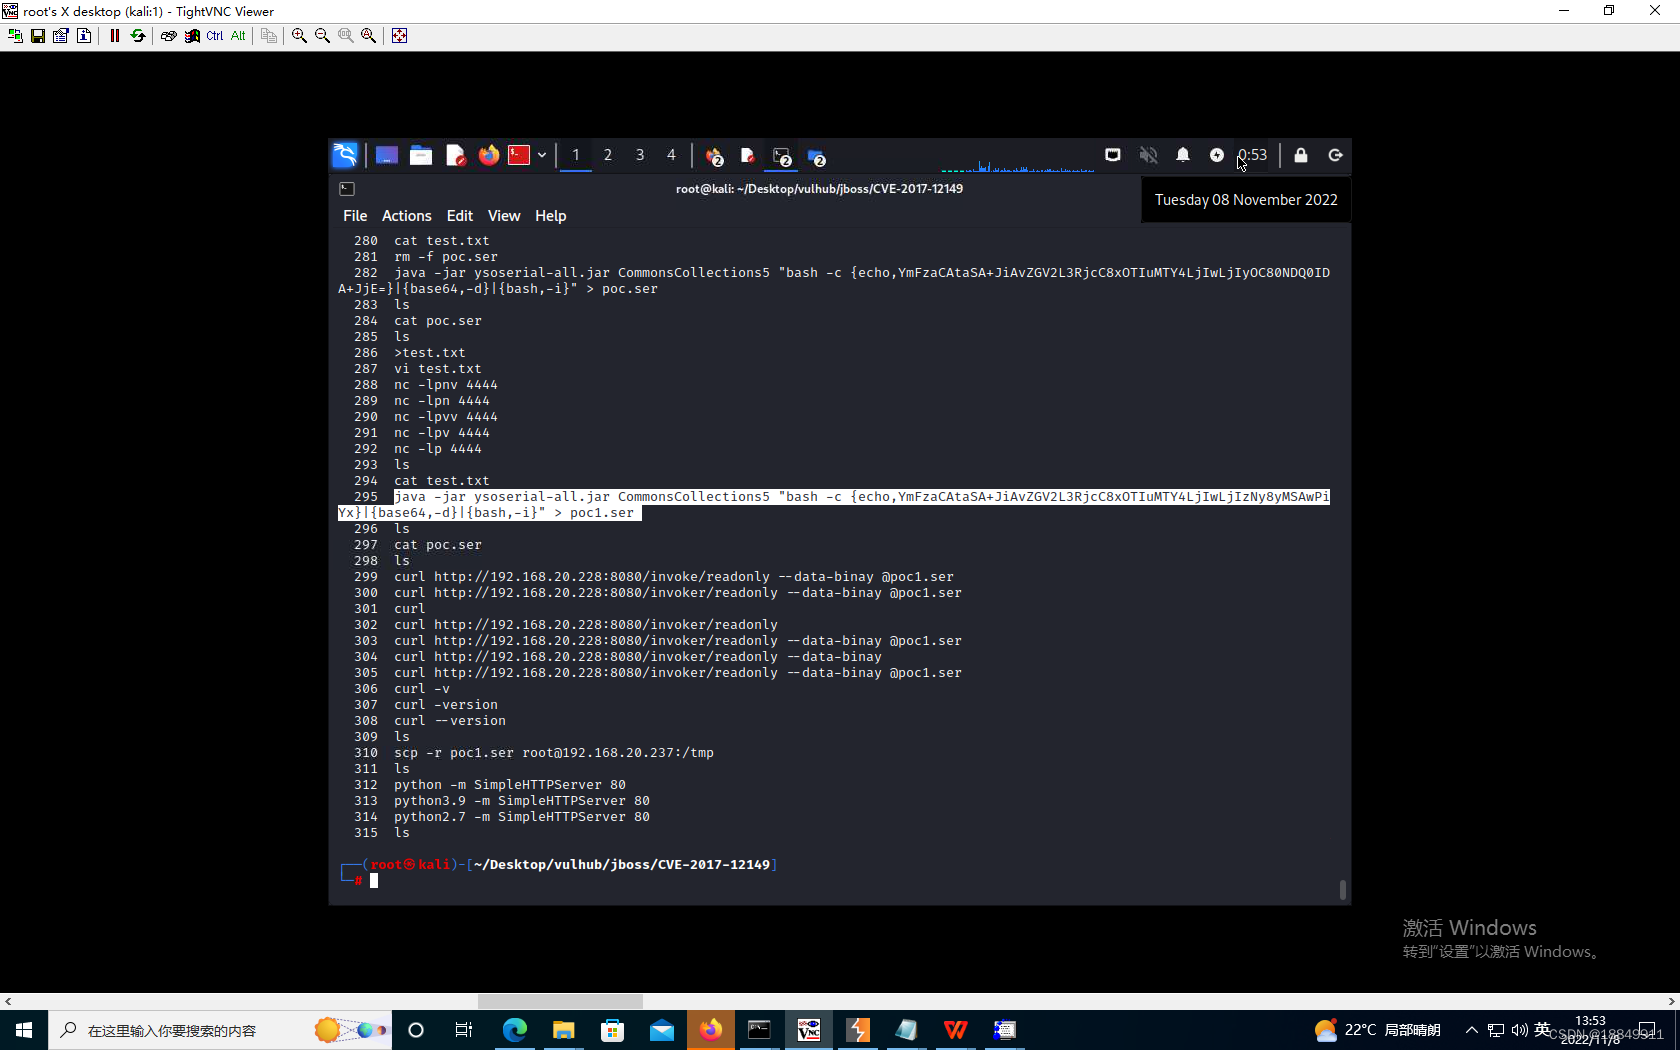Click the transfer files icon in VNC toolbar
The image size is (1680, 1050).
tap(268, 36)
